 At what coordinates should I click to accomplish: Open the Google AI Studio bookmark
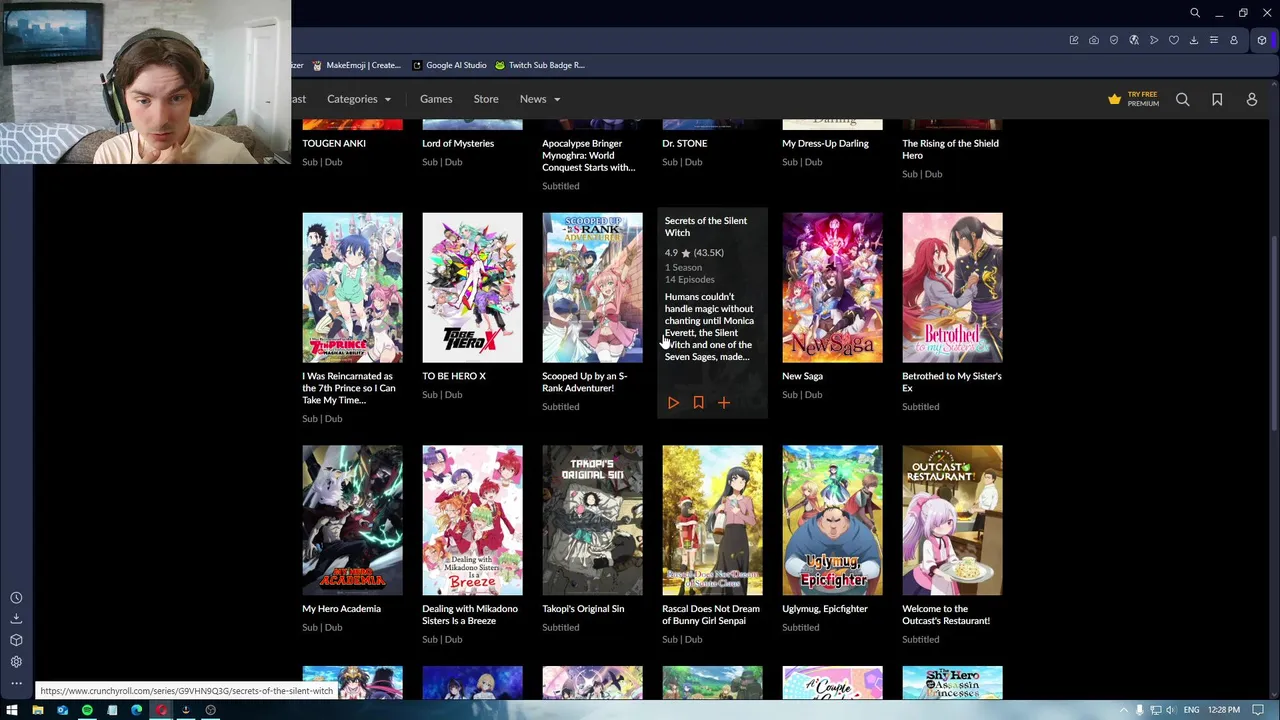[x=449, y=65]
